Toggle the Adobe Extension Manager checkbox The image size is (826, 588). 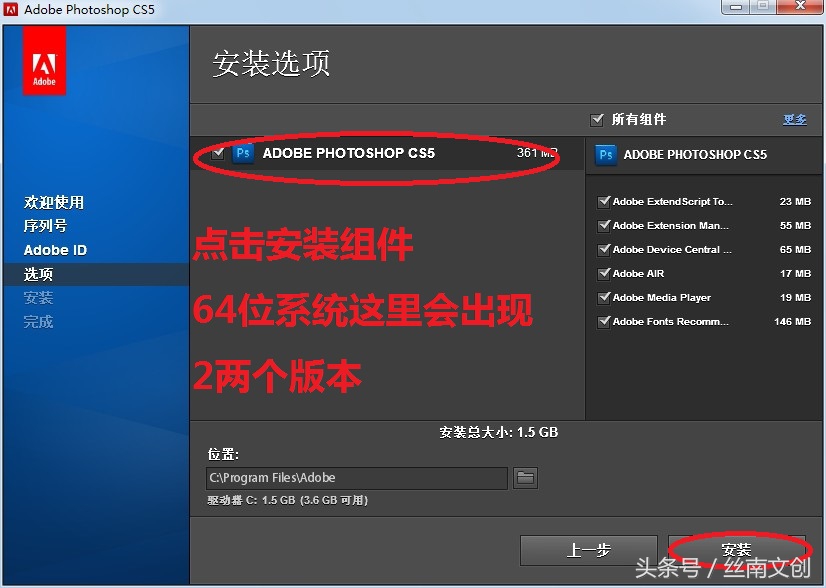[604, 225]
